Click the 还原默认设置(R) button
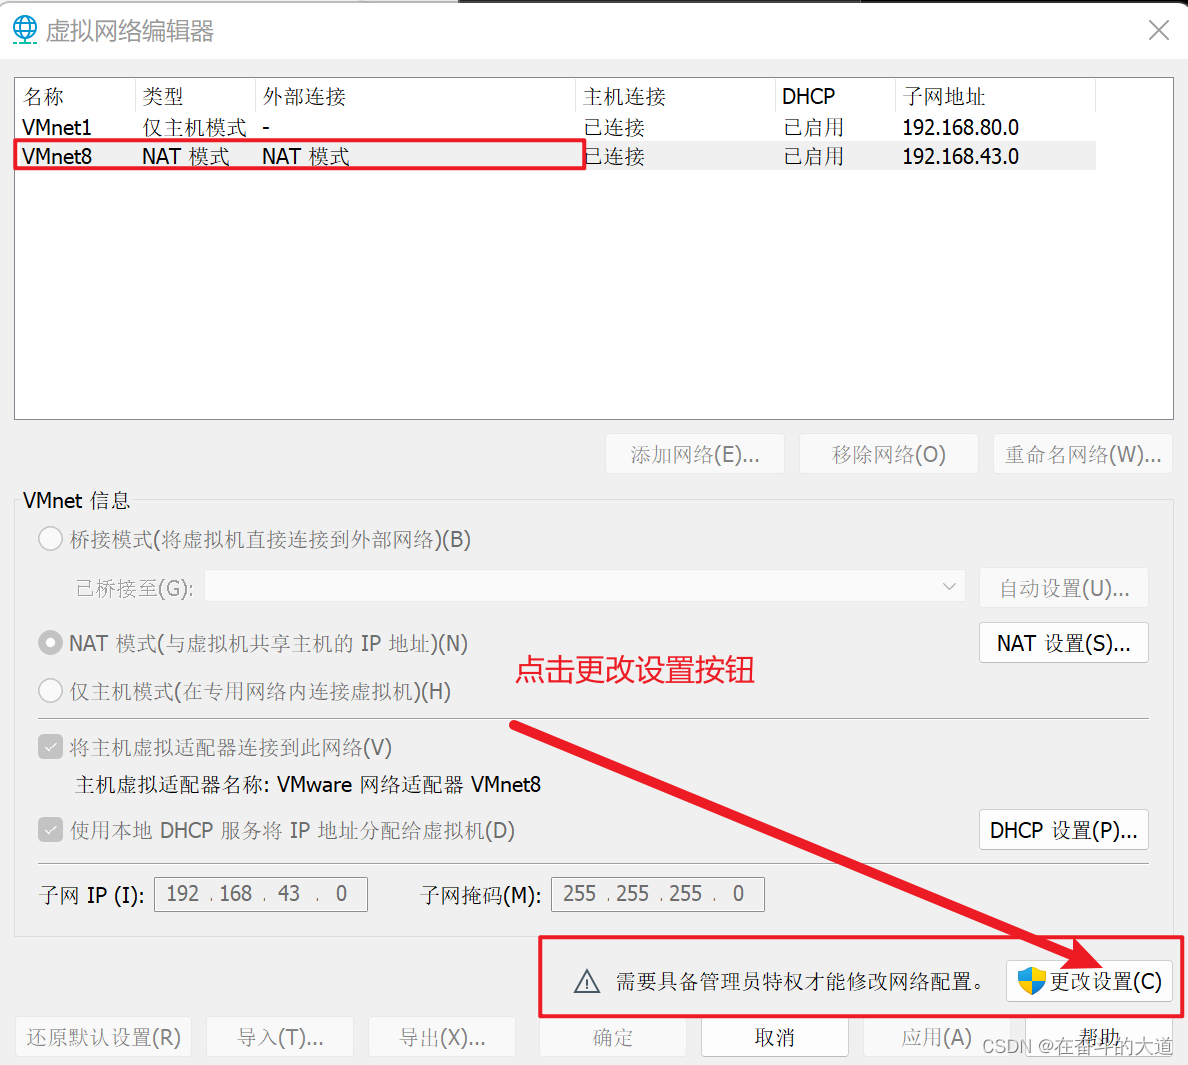The image size is (1188, 1065). [x=104, y=1037]
